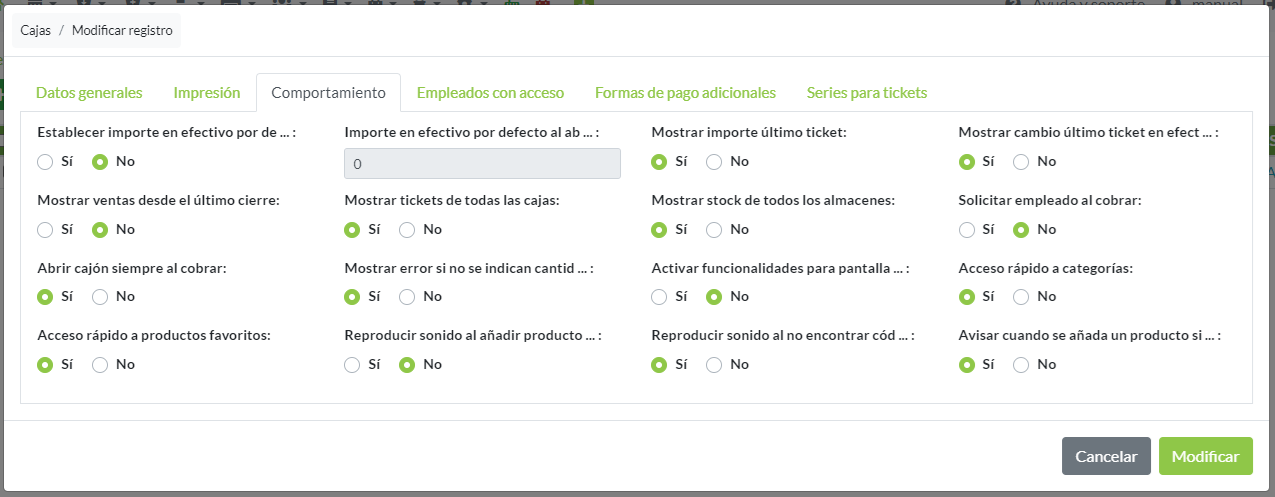Select the Series para tickets tab

(x=866, y=93)
